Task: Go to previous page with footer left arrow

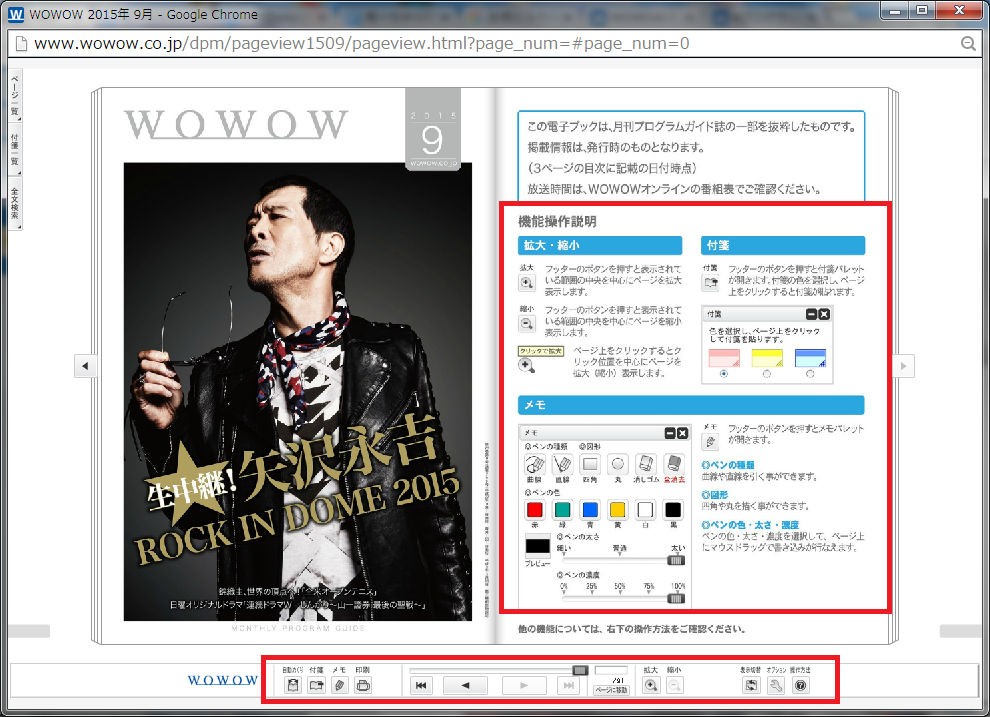Action: [465, 685]
